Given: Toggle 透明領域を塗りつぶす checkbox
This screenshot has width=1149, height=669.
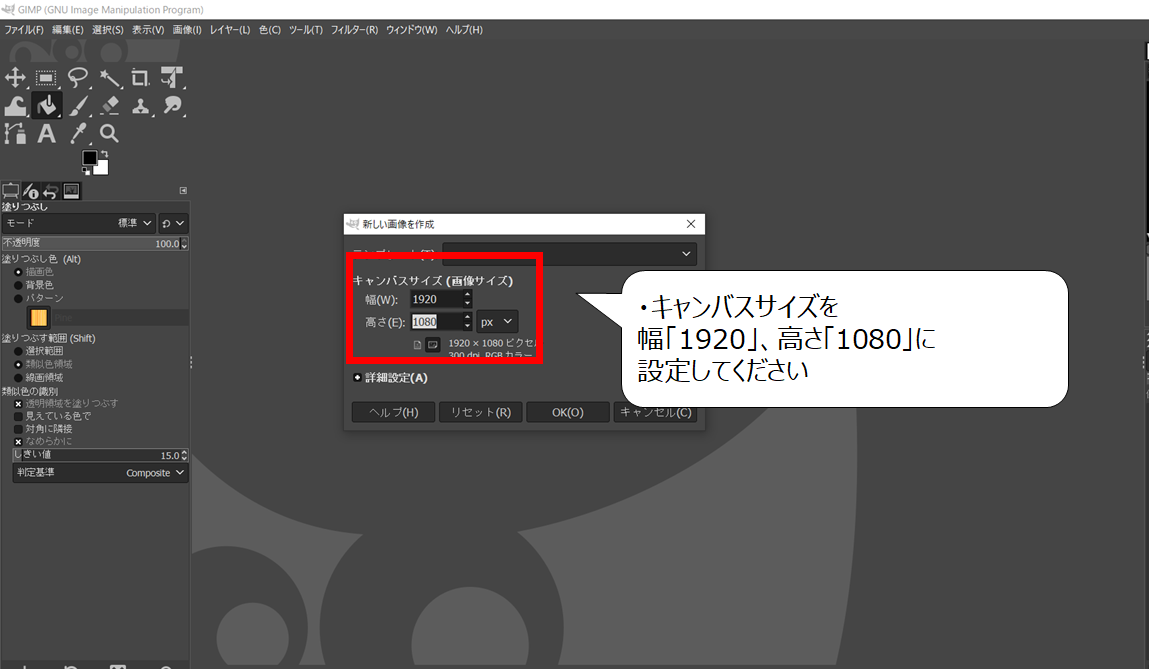Looking at the screenshot, I should click(18, 404).
